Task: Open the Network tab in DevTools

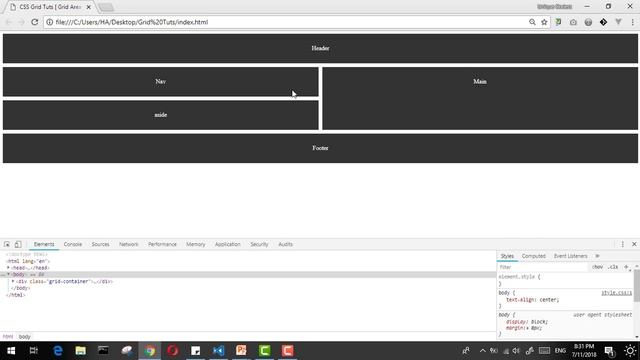Action: (x=129, y=244)
